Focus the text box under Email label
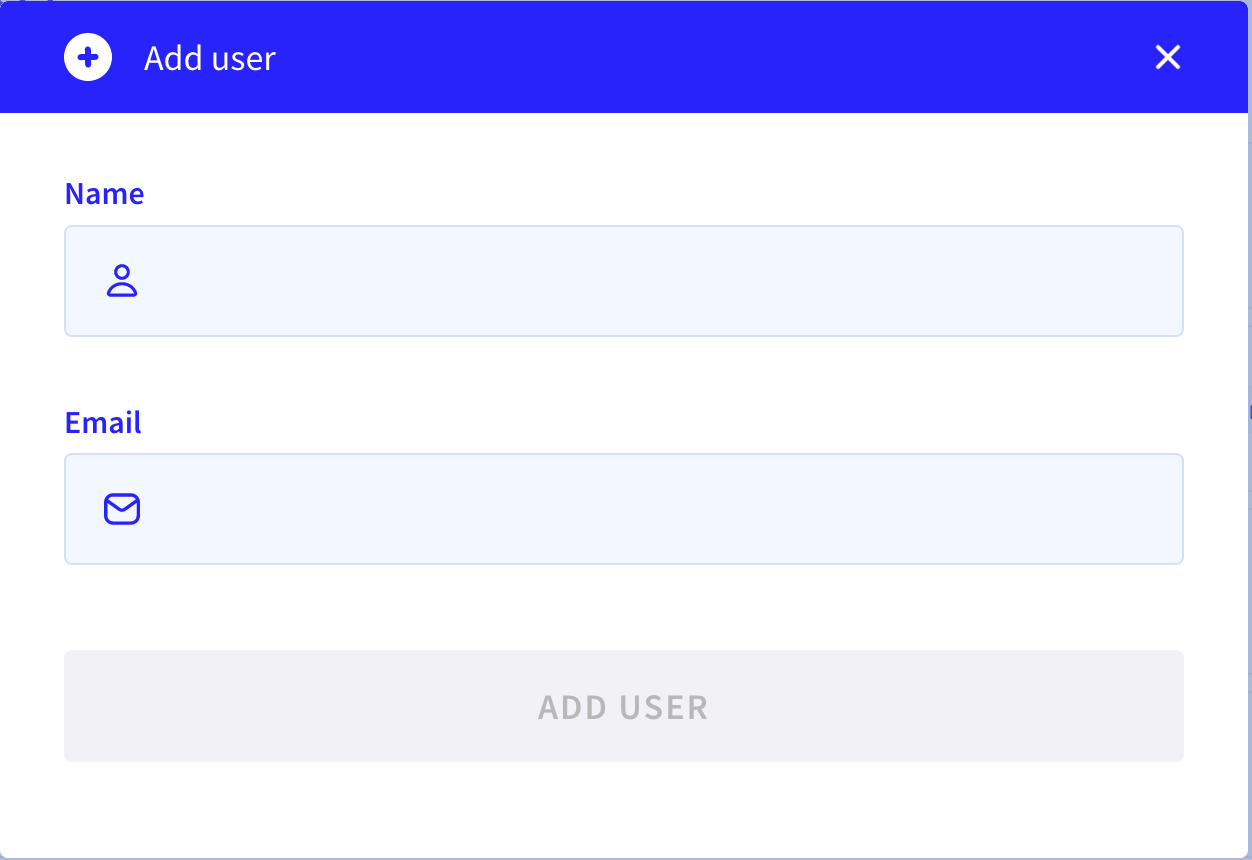This screenshot has height=860, width=1252. pyautogui.click(x=624, y=509)
